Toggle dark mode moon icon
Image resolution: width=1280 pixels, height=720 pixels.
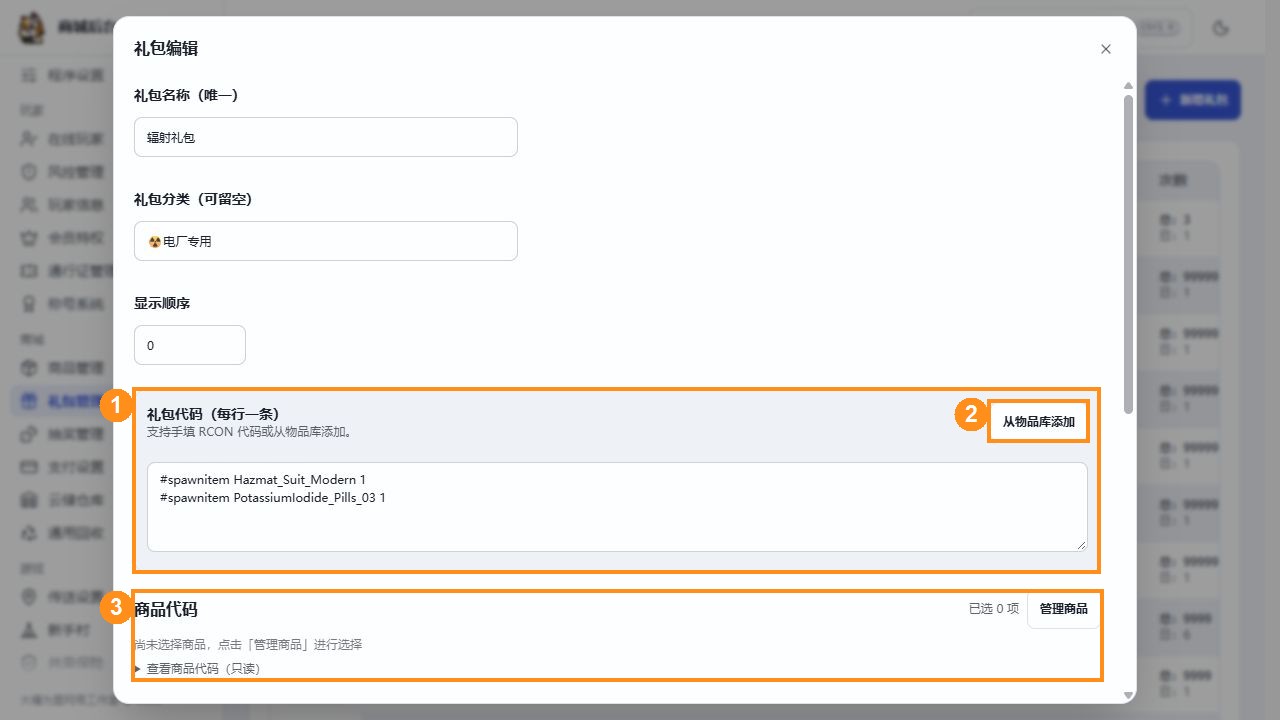coord(1219,28)
